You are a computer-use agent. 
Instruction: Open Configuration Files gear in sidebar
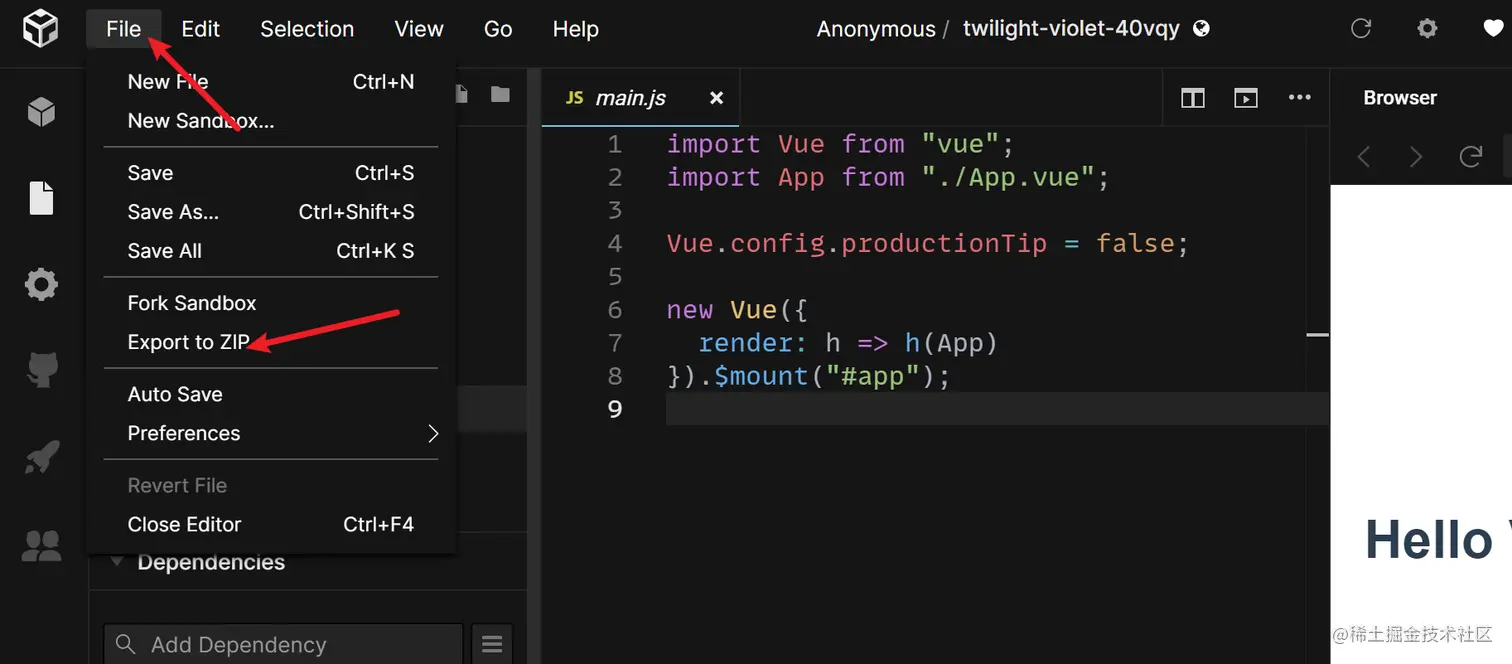[x=41, y=285]
